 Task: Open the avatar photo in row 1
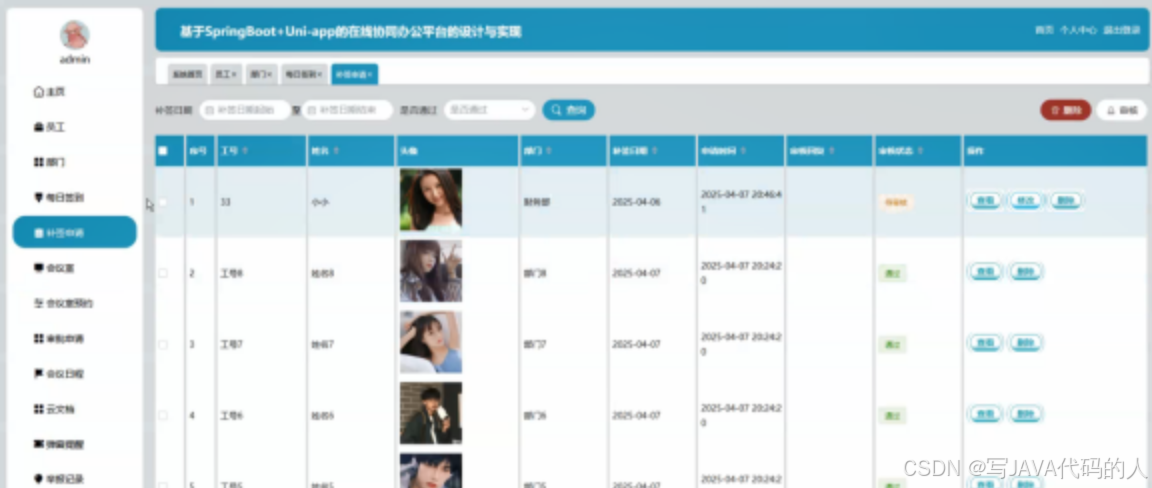click(431, 200)
